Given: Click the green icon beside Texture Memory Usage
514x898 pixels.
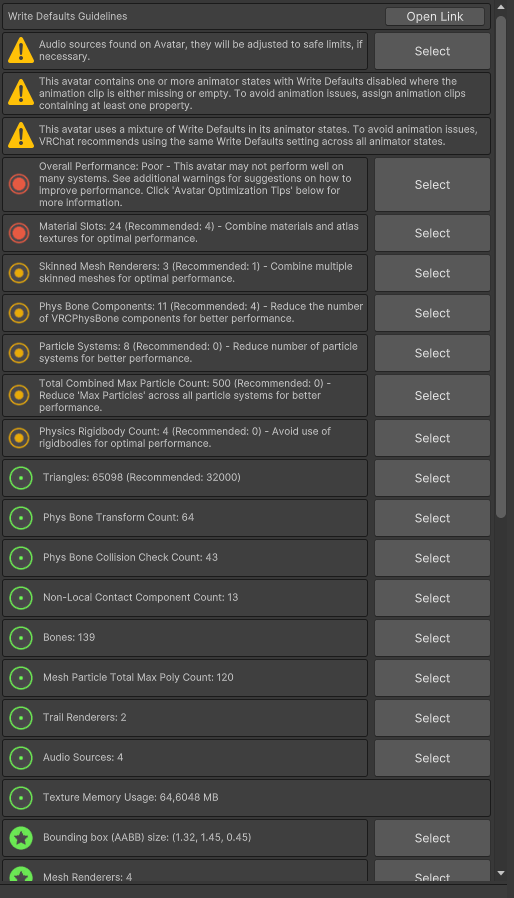Looking at the screenshot, I should (21, 797).
